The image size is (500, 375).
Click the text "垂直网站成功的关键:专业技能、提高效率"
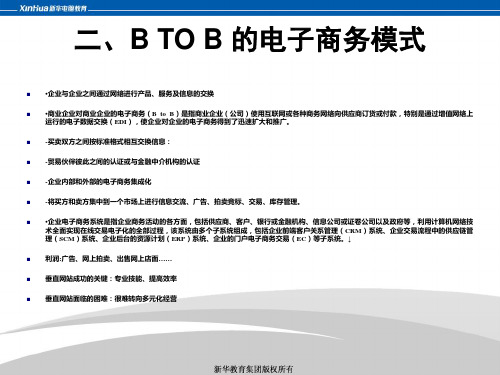[111, 279]
